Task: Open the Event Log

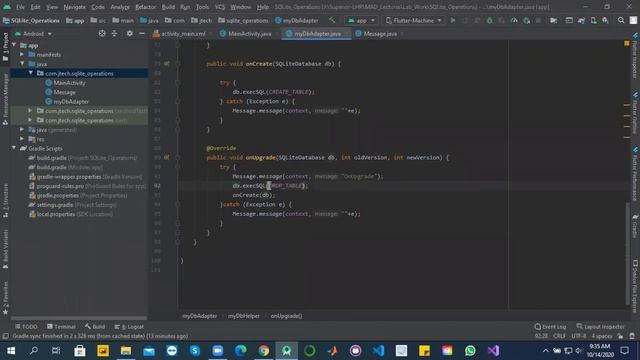Action: click(550, 327)
